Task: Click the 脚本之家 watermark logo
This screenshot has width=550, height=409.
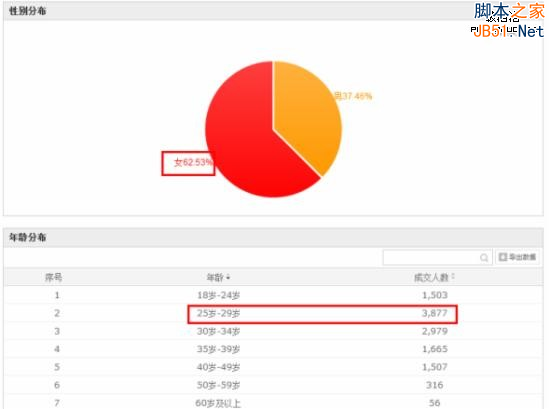Action: (509, 11)
